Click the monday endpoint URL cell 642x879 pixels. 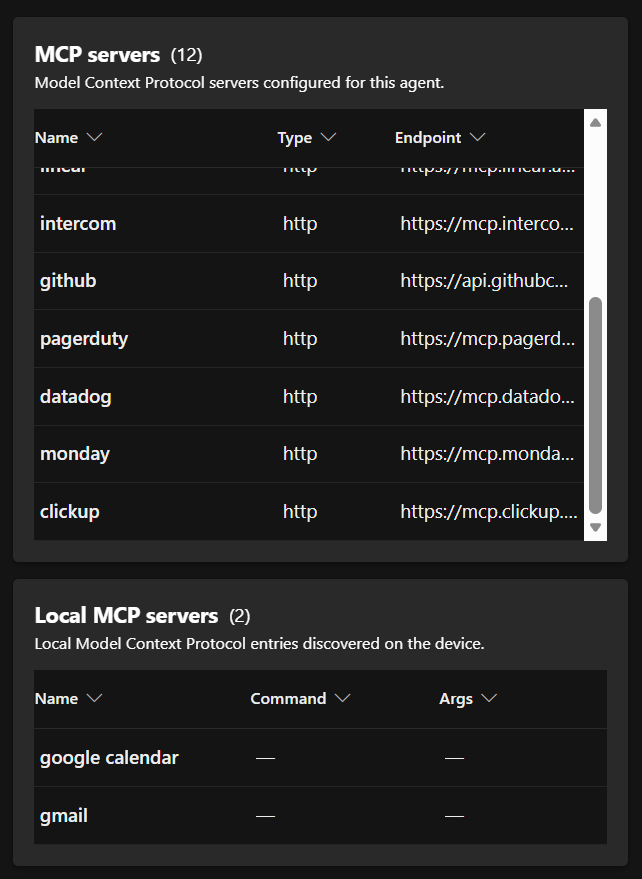(x=487, y=454)
